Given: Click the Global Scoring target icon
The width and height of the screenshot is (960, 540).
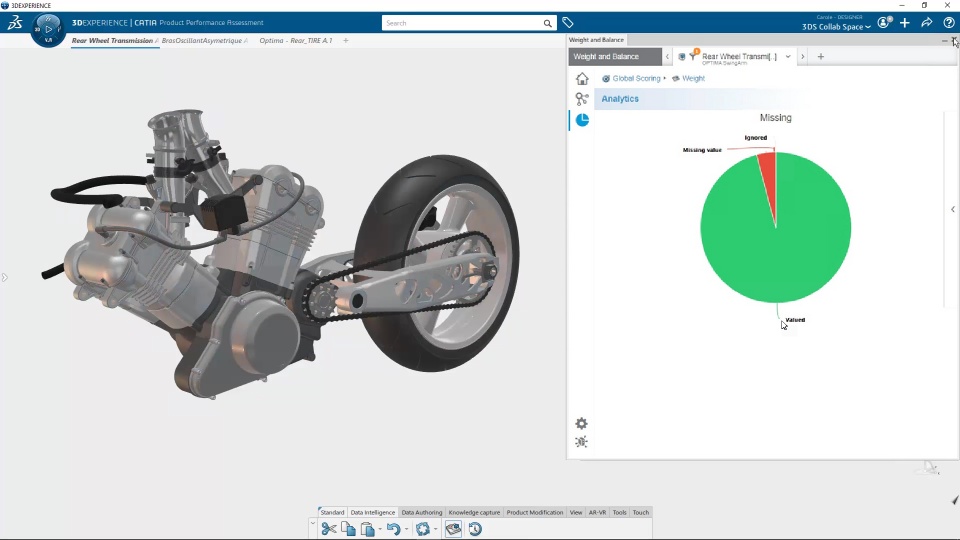Looking at the screenshot, I should (606, 78).
